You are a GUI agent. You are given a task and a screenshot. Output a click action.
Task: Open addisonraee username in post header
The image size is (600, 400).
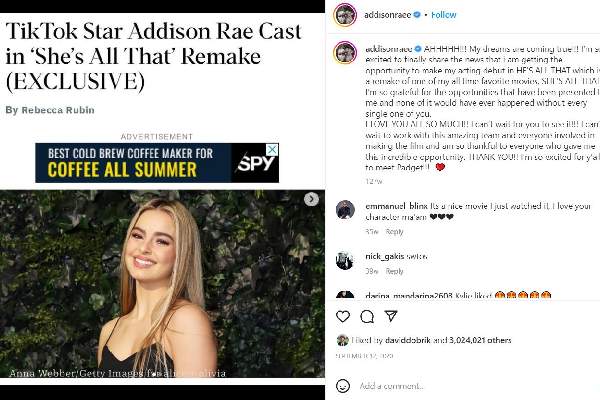pos(387,15)
